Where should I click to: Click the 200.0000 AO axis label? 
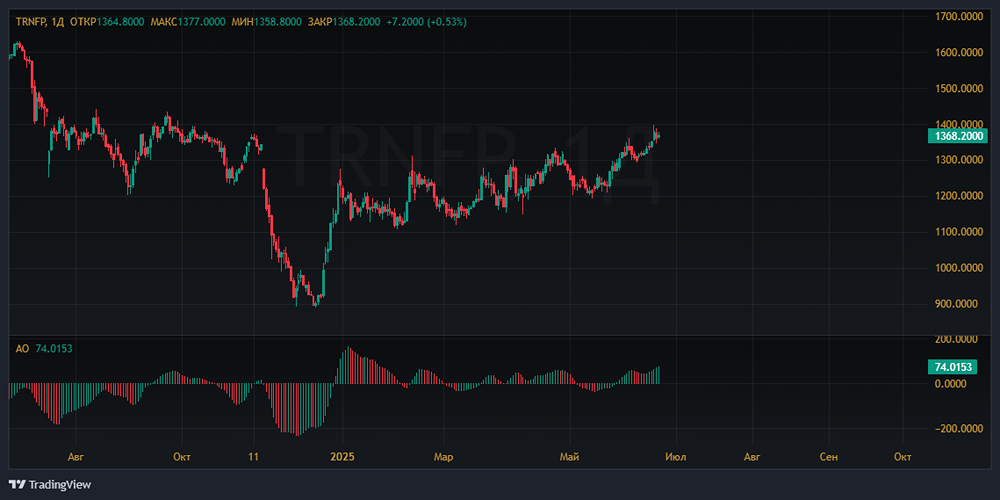click(956, 339)
